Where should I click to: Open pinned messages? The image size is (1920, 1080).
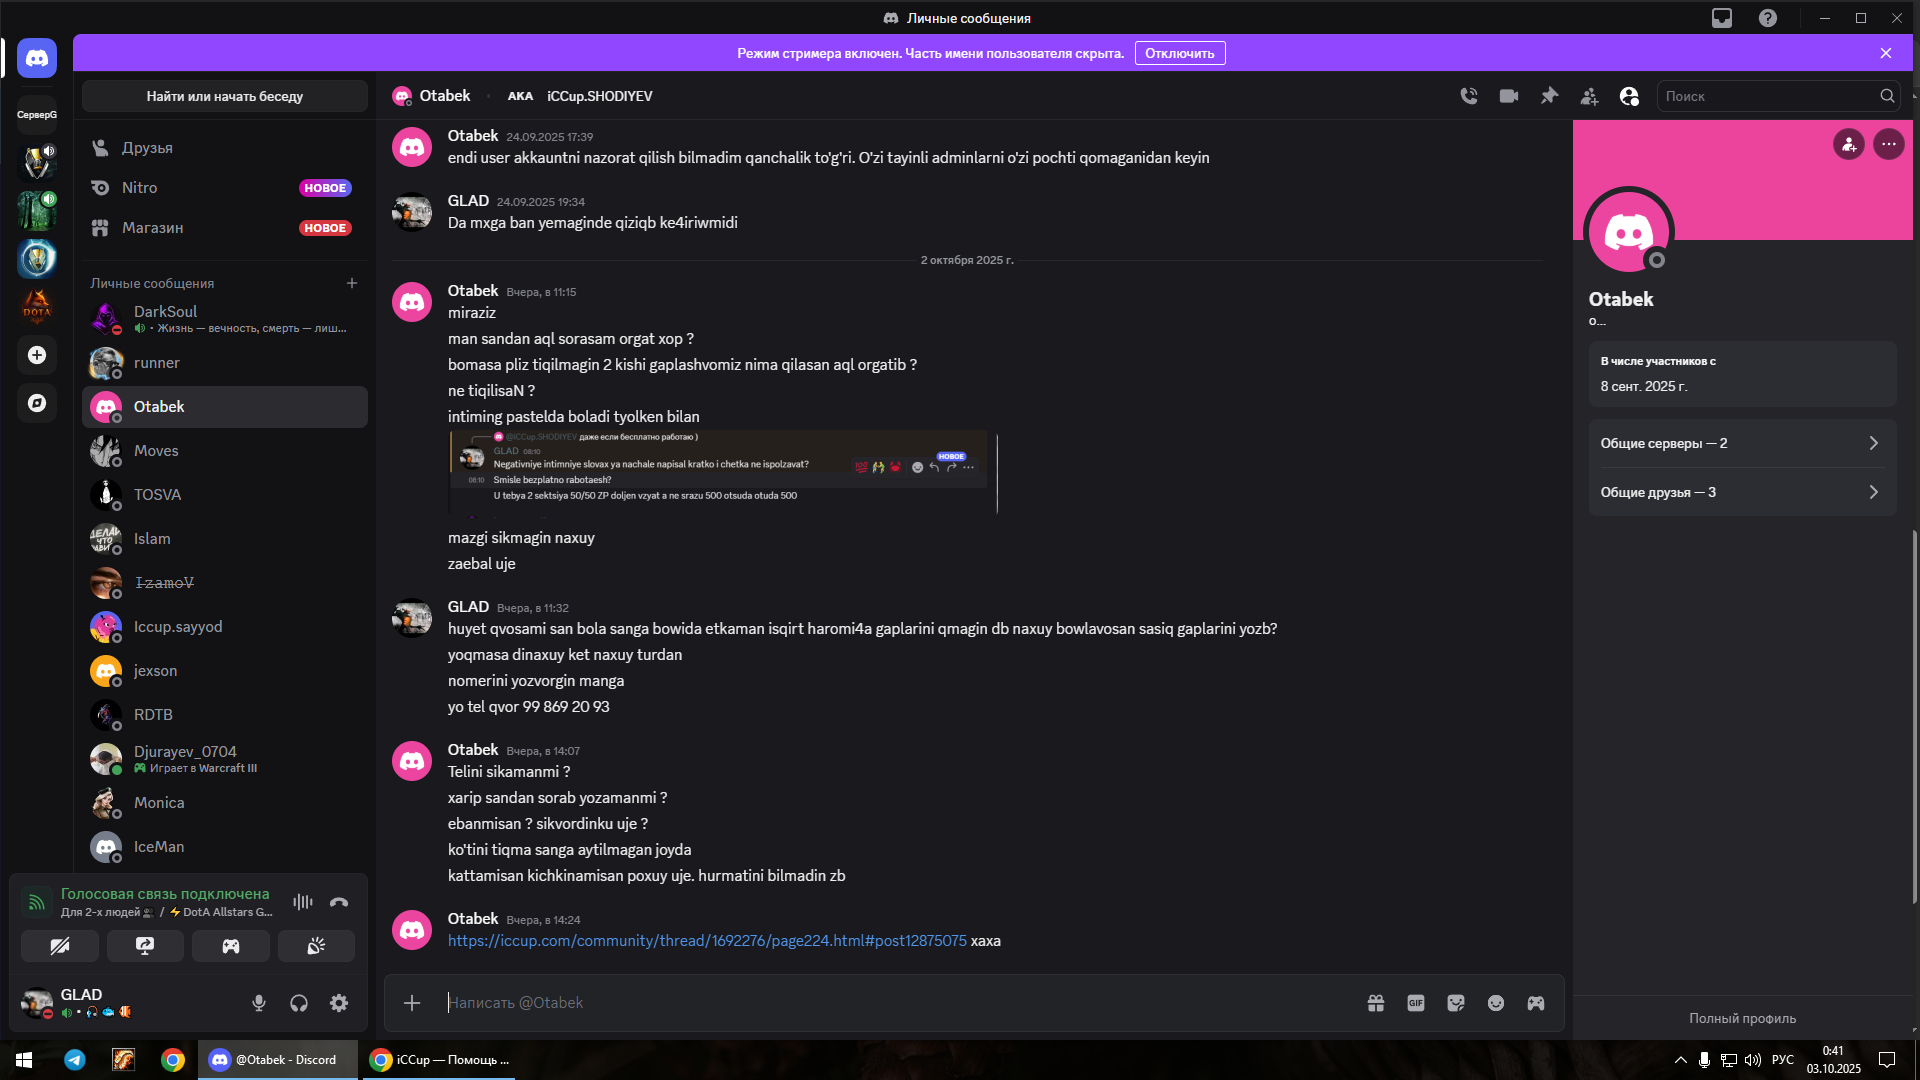[1549, 96]
